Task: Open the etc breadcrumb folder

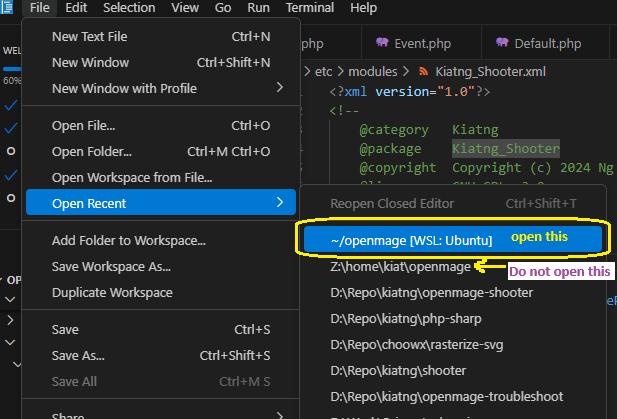Action: [x=324, y=72]
